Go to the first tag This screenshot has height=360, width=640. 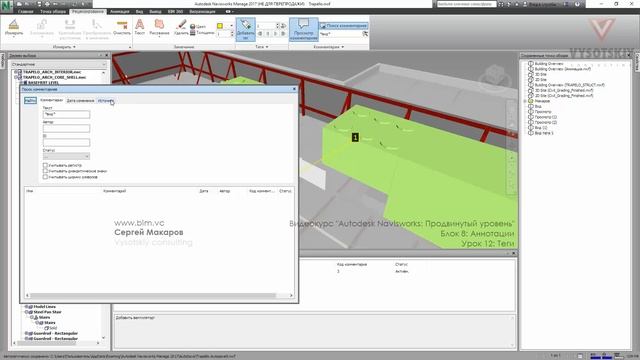click(x=260, y=34)
